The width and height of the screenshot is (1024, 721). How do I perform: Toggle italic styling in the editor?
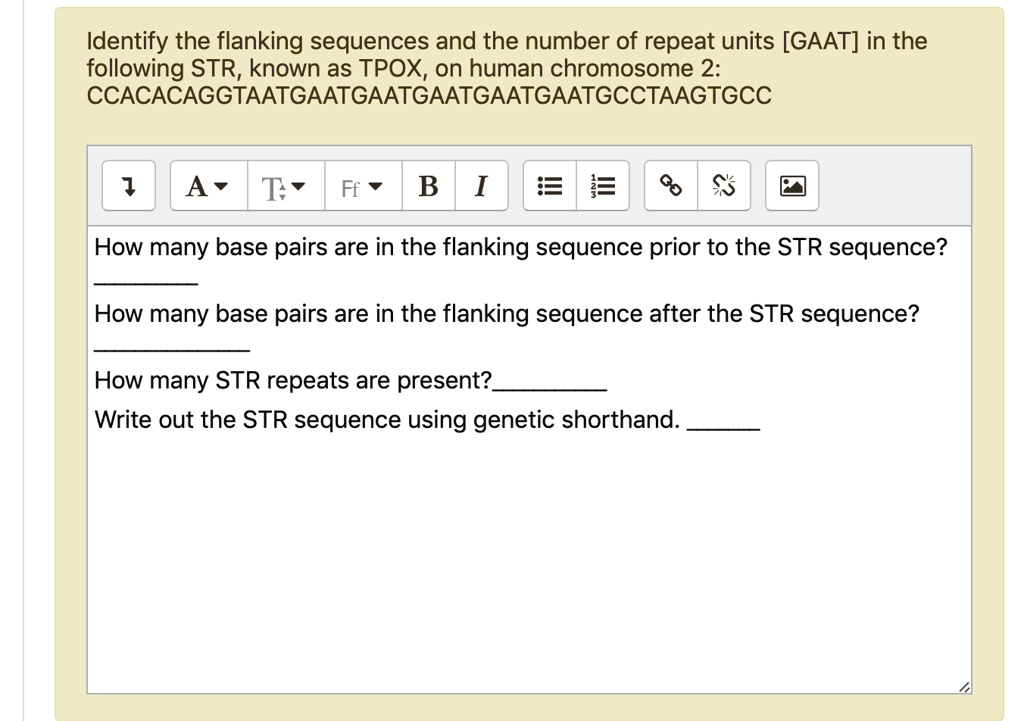(x=482, y=185)
